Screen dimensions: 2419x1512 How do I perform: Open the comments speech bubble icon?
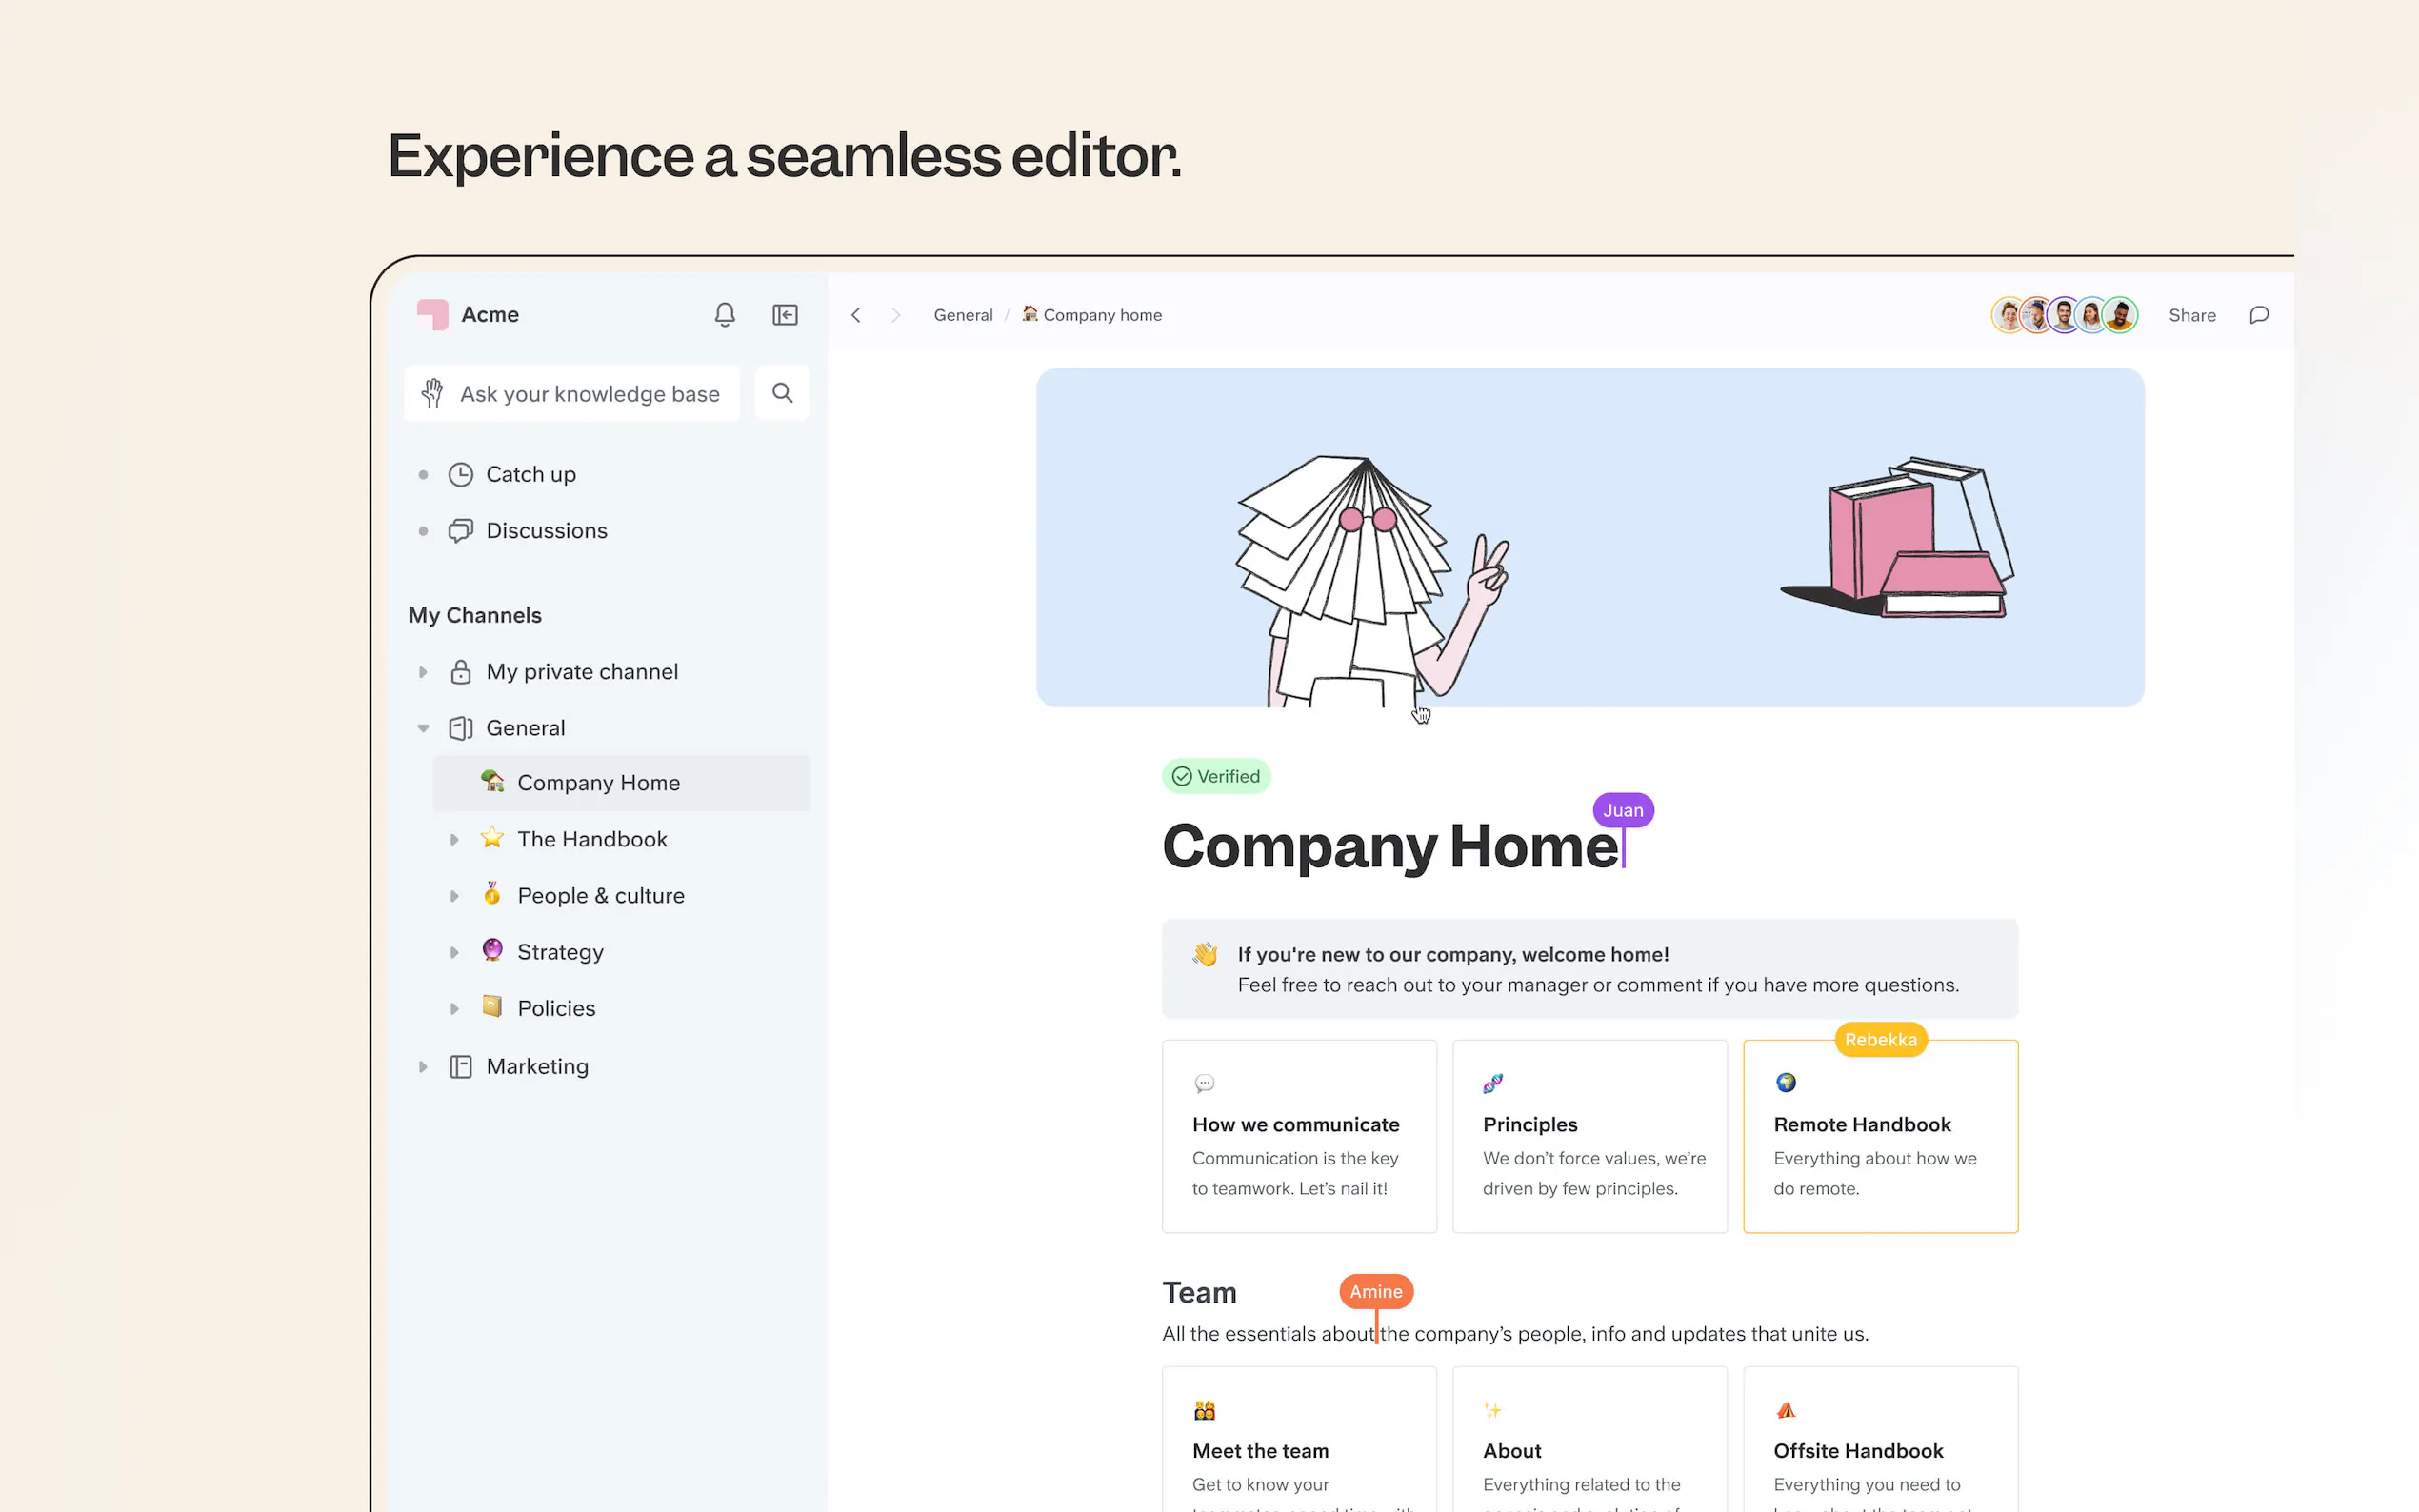2258,315
